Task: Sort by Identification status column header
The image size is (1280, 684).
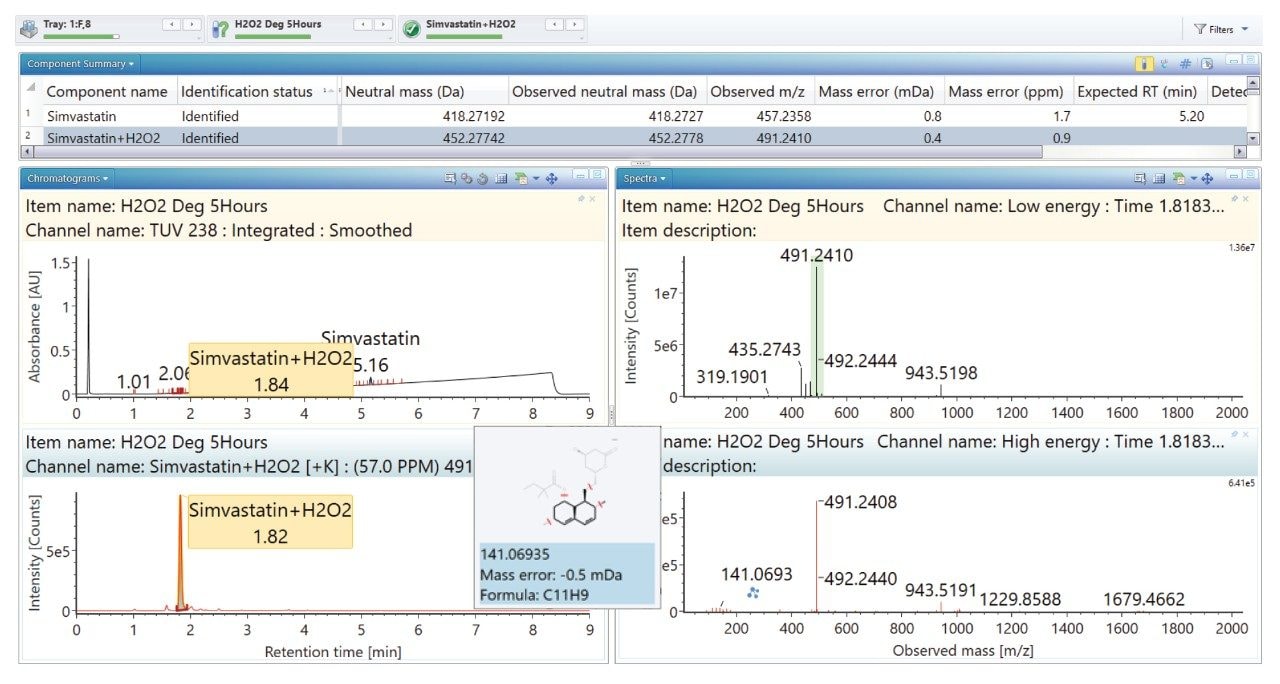Action: coord(247,92)
